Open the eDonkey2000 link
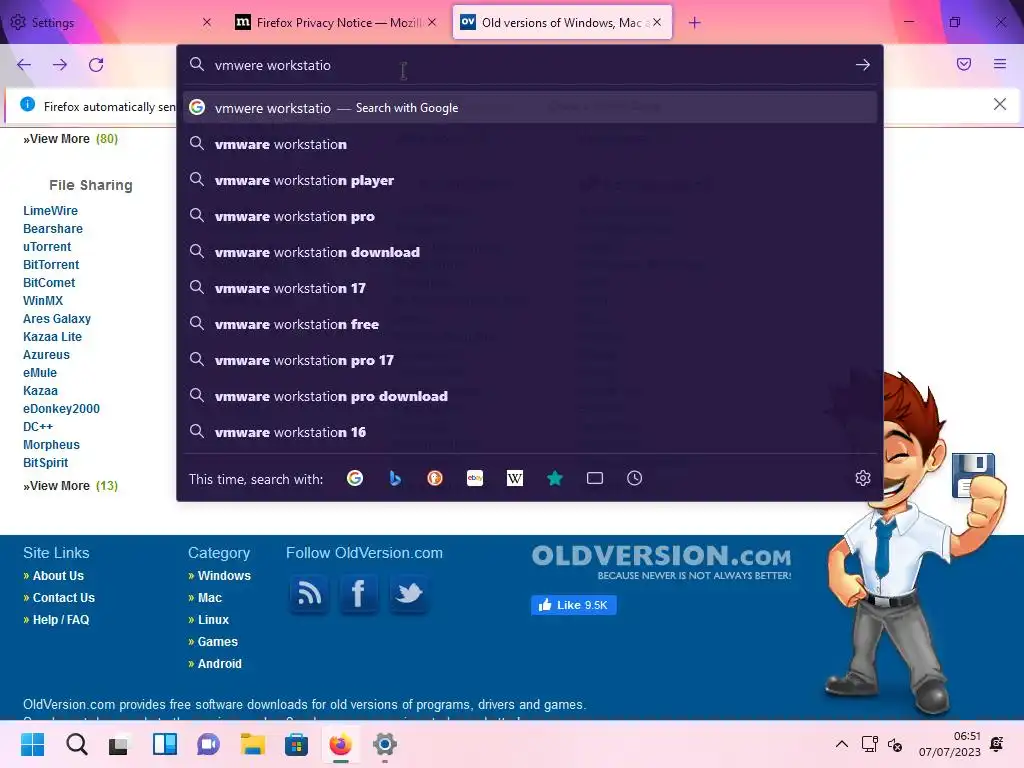Image resolution: width=1024 pixels, height=768 pixels. pos(61,409)
